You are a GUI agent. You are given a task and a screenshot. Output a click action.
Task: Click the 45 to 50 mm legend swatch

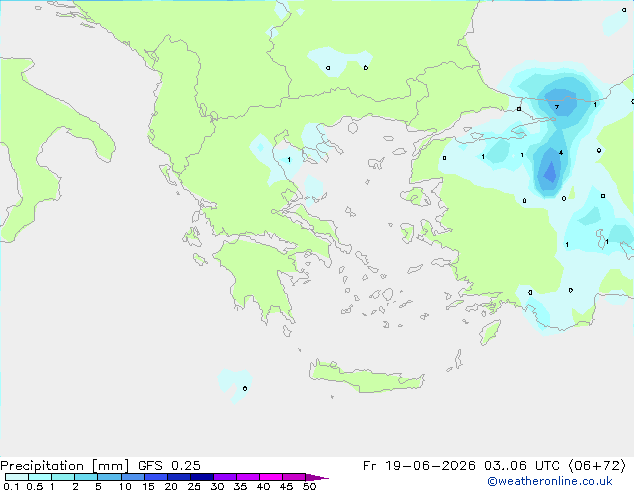pos(294,477)
